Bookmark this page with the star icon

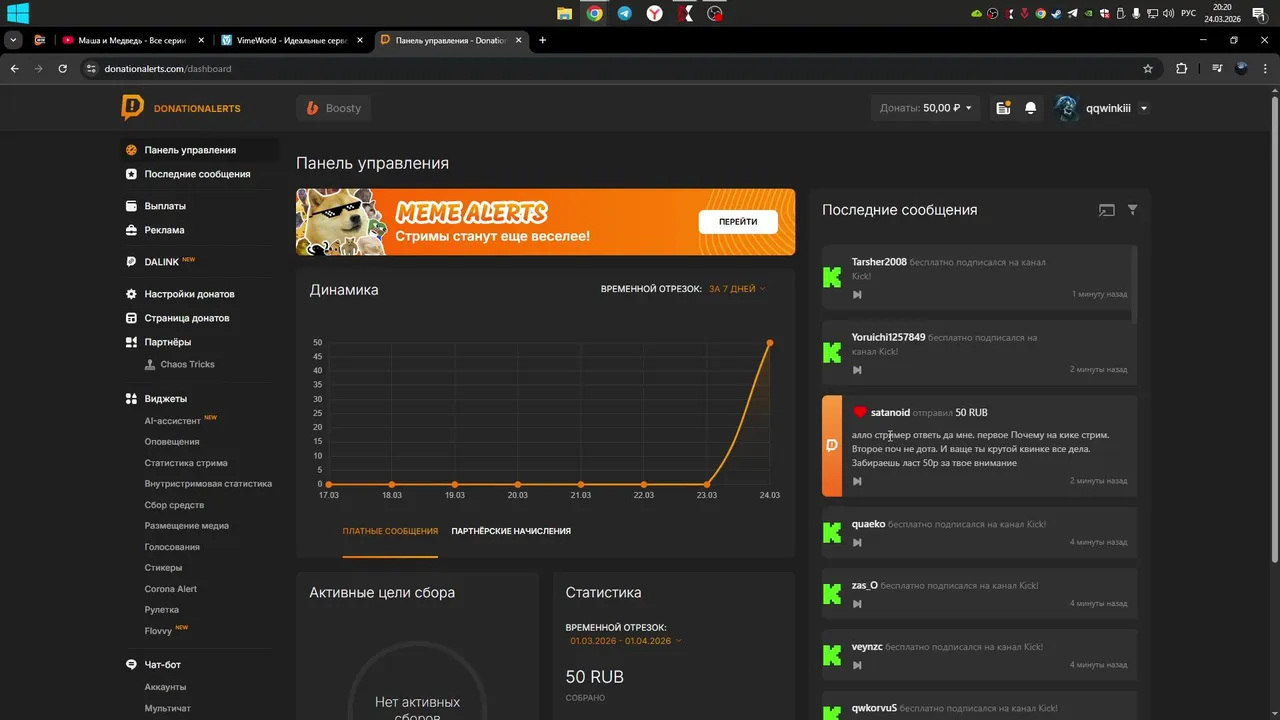(1148, 69)
